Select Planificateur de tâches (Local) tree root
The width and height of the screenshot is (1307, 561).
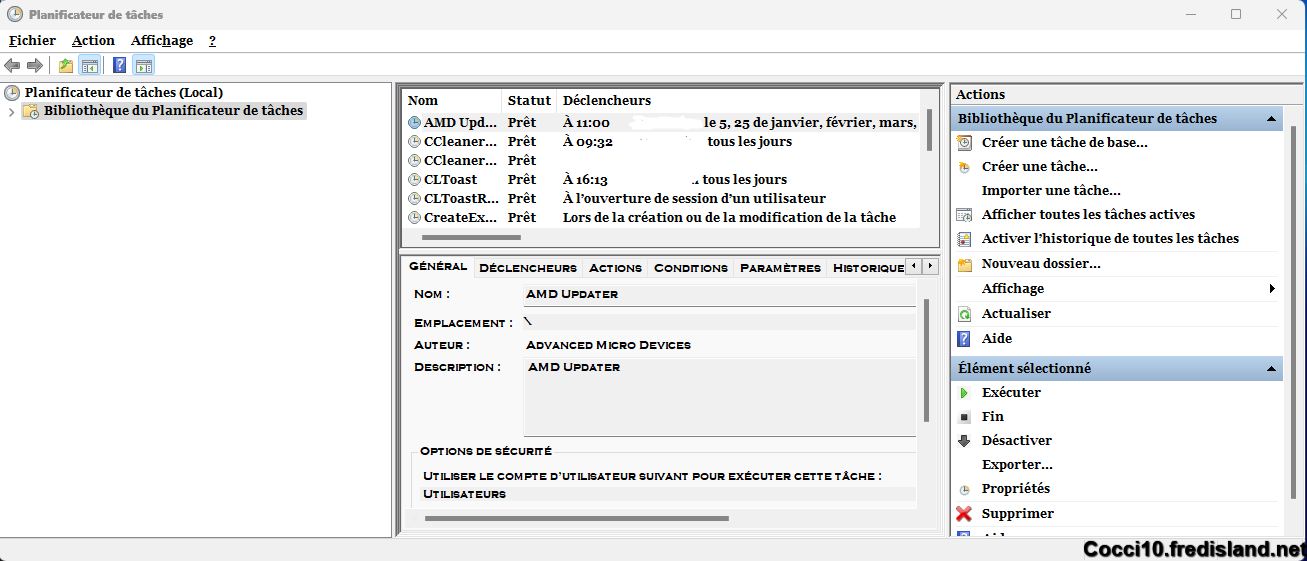(x=124, y=93)
